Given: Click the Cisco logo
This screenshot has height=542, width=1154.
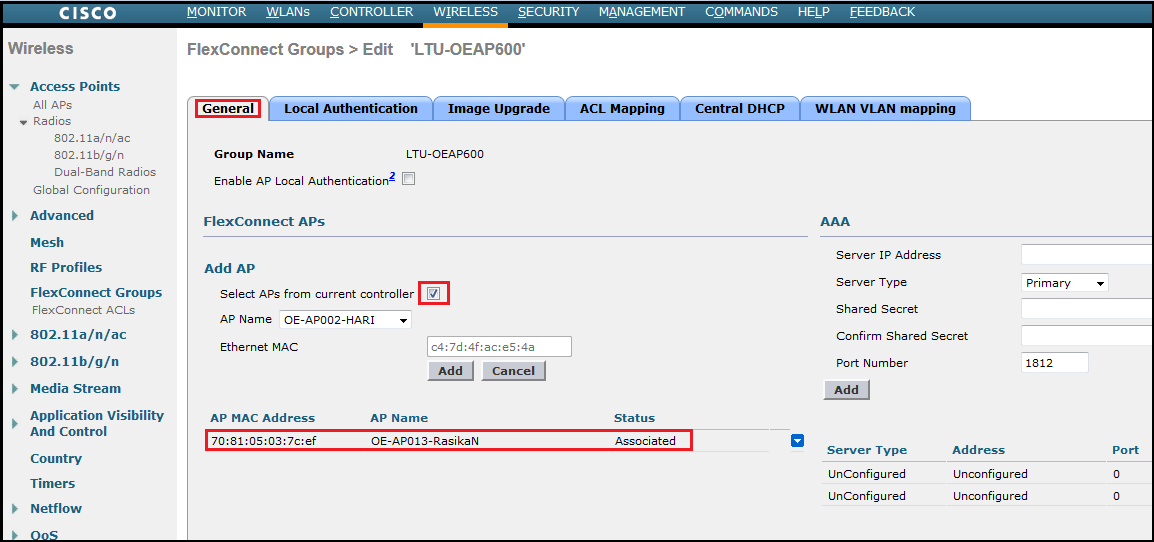Looking at the screenshot, I should pyautogui.click(x=88, y=13).
